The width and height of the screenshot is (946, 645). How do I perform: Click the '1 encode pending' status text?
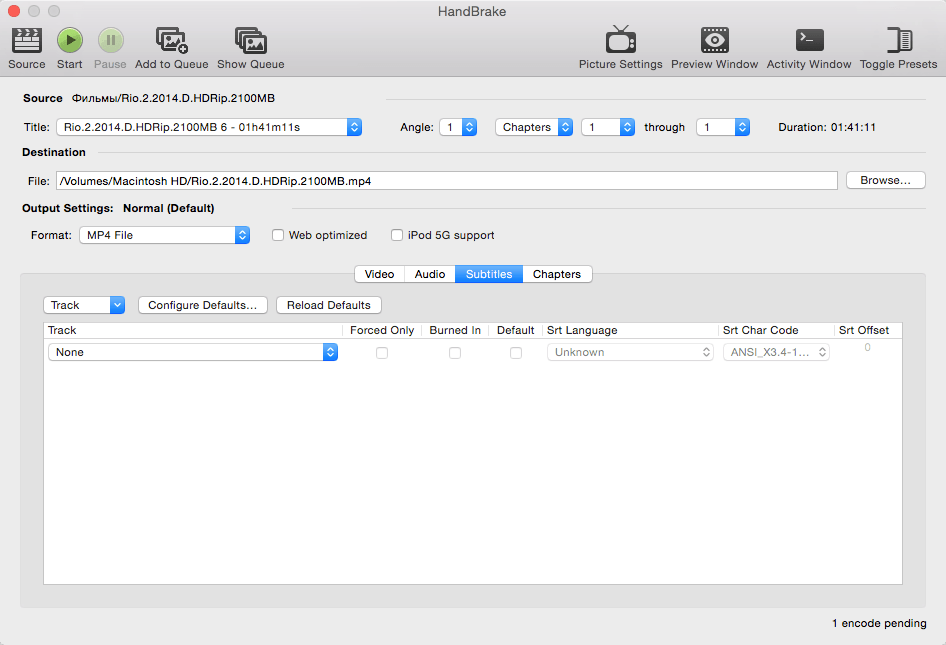(x=879, y=623)
